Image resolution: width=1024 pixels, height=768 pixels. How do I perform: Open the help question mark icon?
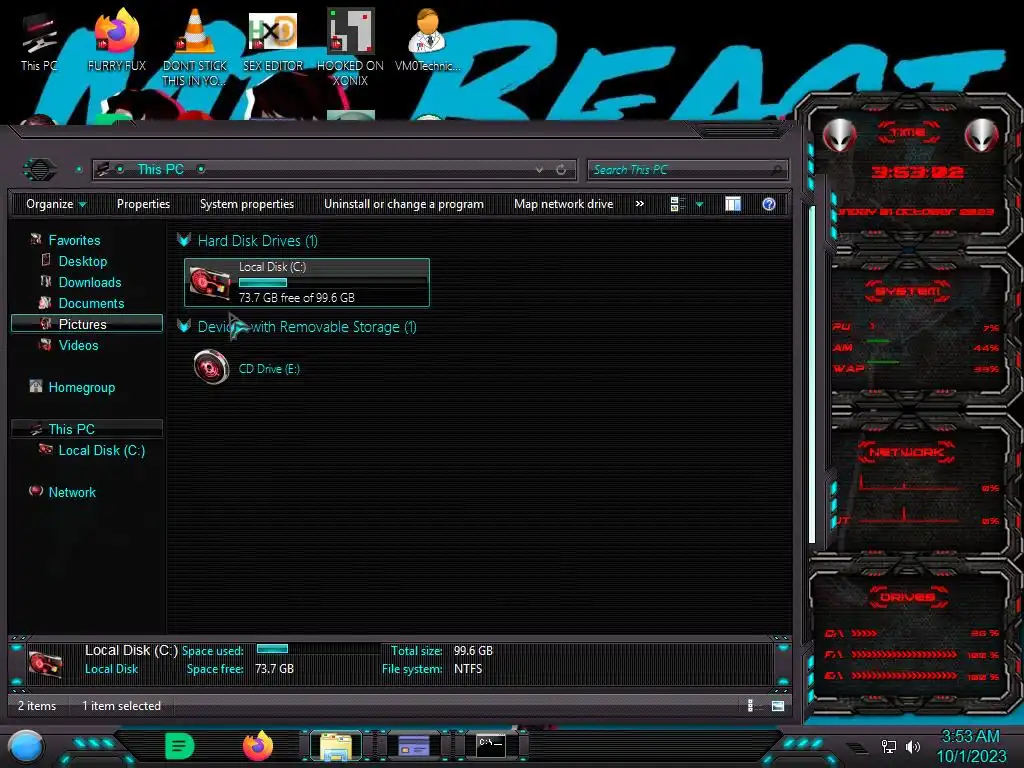tap(769, 204)
